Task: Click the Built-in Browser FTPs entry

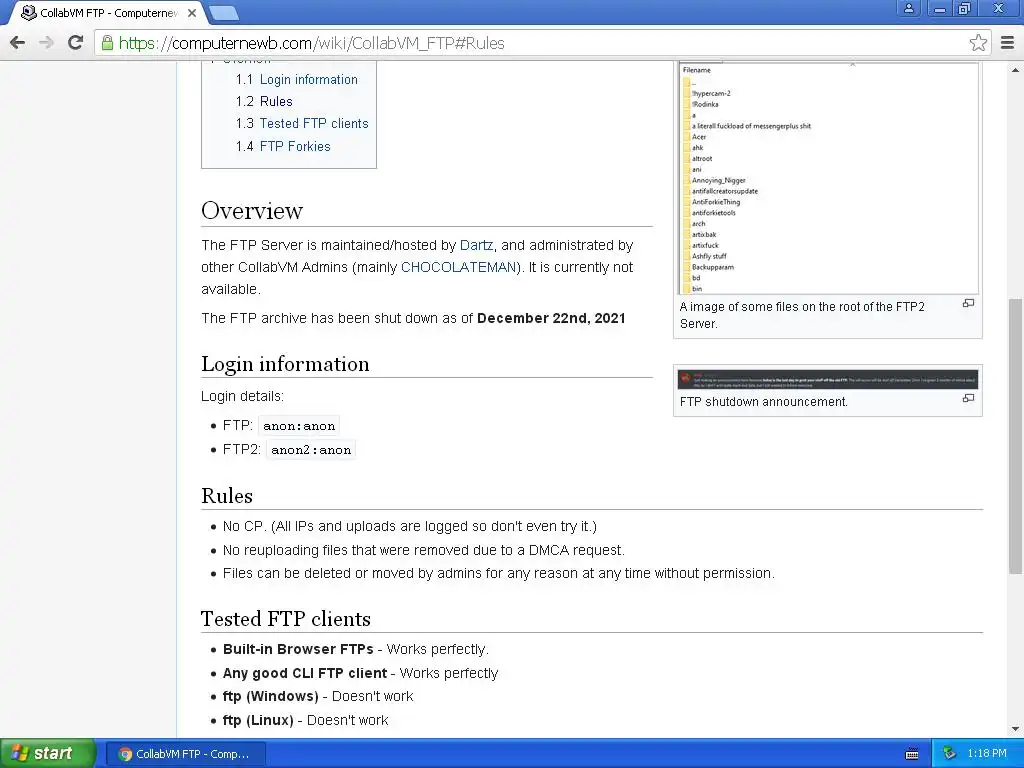Action: (355, 649)
